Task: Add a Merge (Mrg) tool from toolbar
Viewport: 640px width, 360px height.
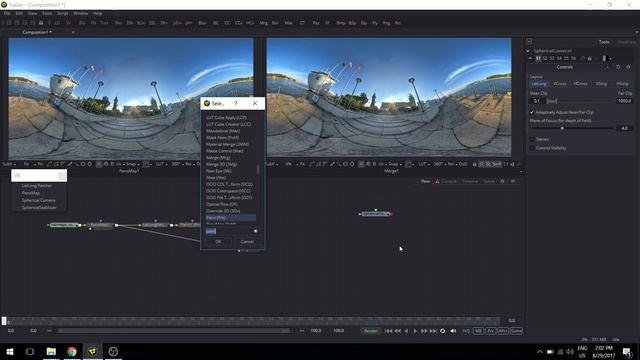Action: click(x=264, y=23)
